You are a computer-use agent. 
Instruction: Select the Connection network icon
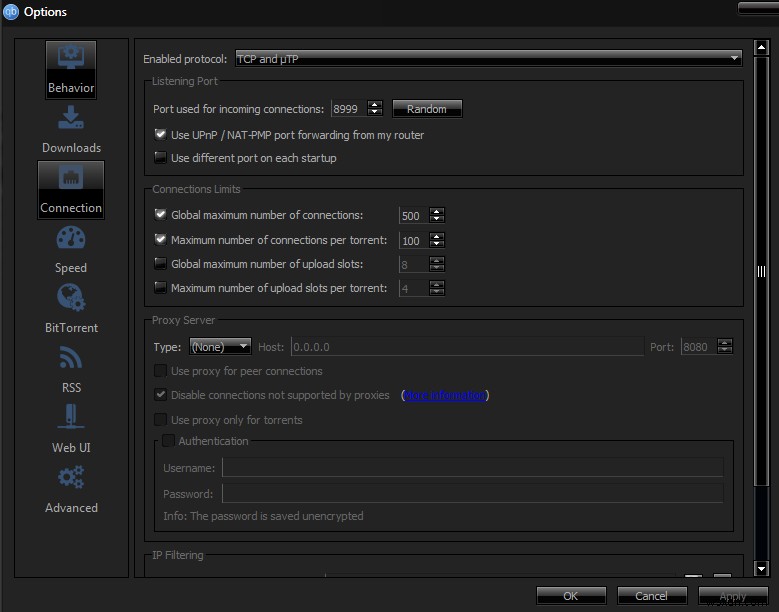point(71,177)
